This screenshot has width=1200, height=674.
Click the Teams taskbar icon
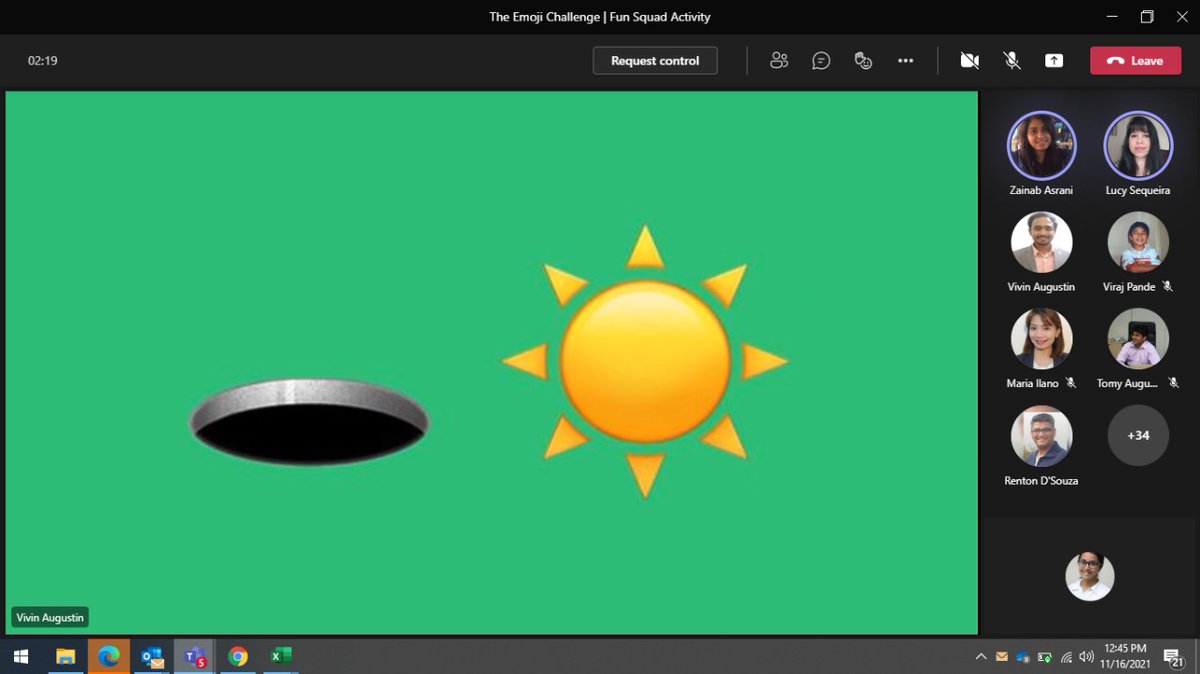coord(195,657)
